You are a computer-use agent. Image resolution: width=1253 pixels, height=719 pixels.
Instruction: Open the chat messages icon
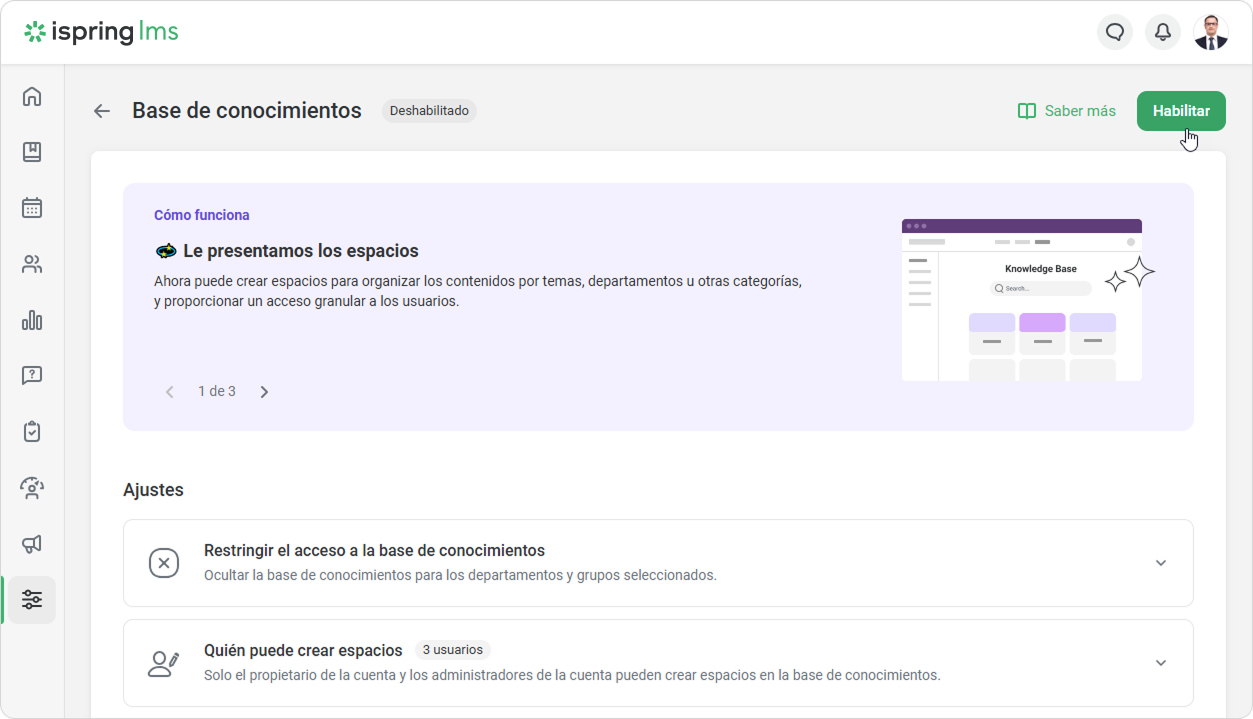pos(1115,32)
